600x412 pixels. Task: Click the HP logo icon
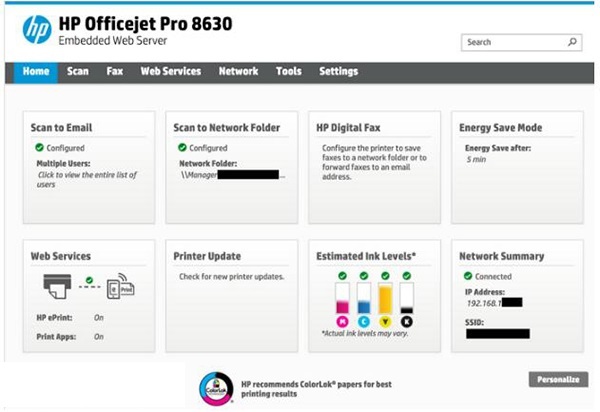tap(37, 29)
